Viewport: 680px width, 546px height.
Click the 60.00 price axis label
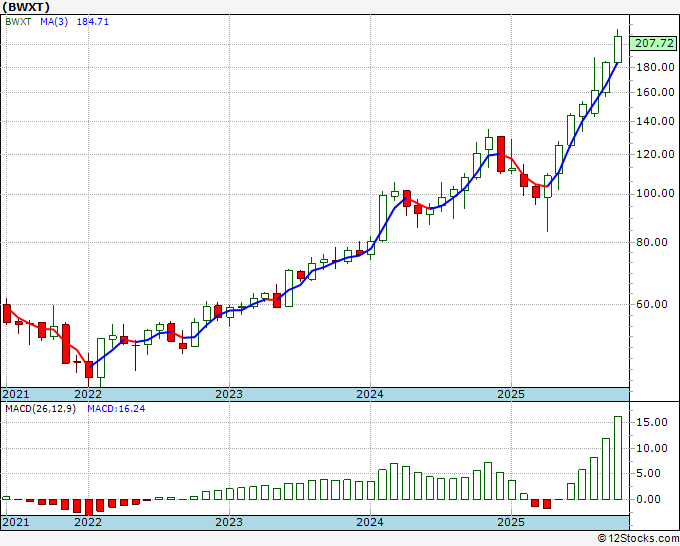(x=652, y=304)
